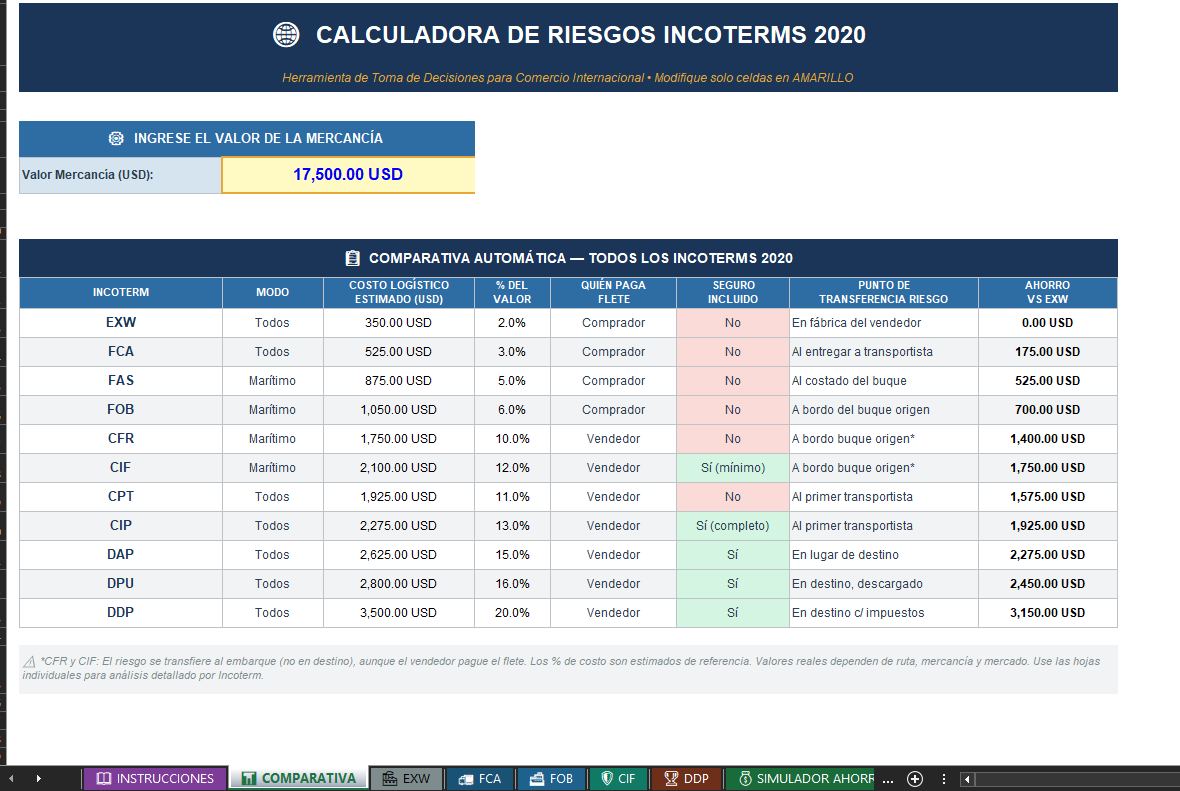Click the factory icon on the EXW tab
1180x791 pixels.
click(x=388, y=778)
